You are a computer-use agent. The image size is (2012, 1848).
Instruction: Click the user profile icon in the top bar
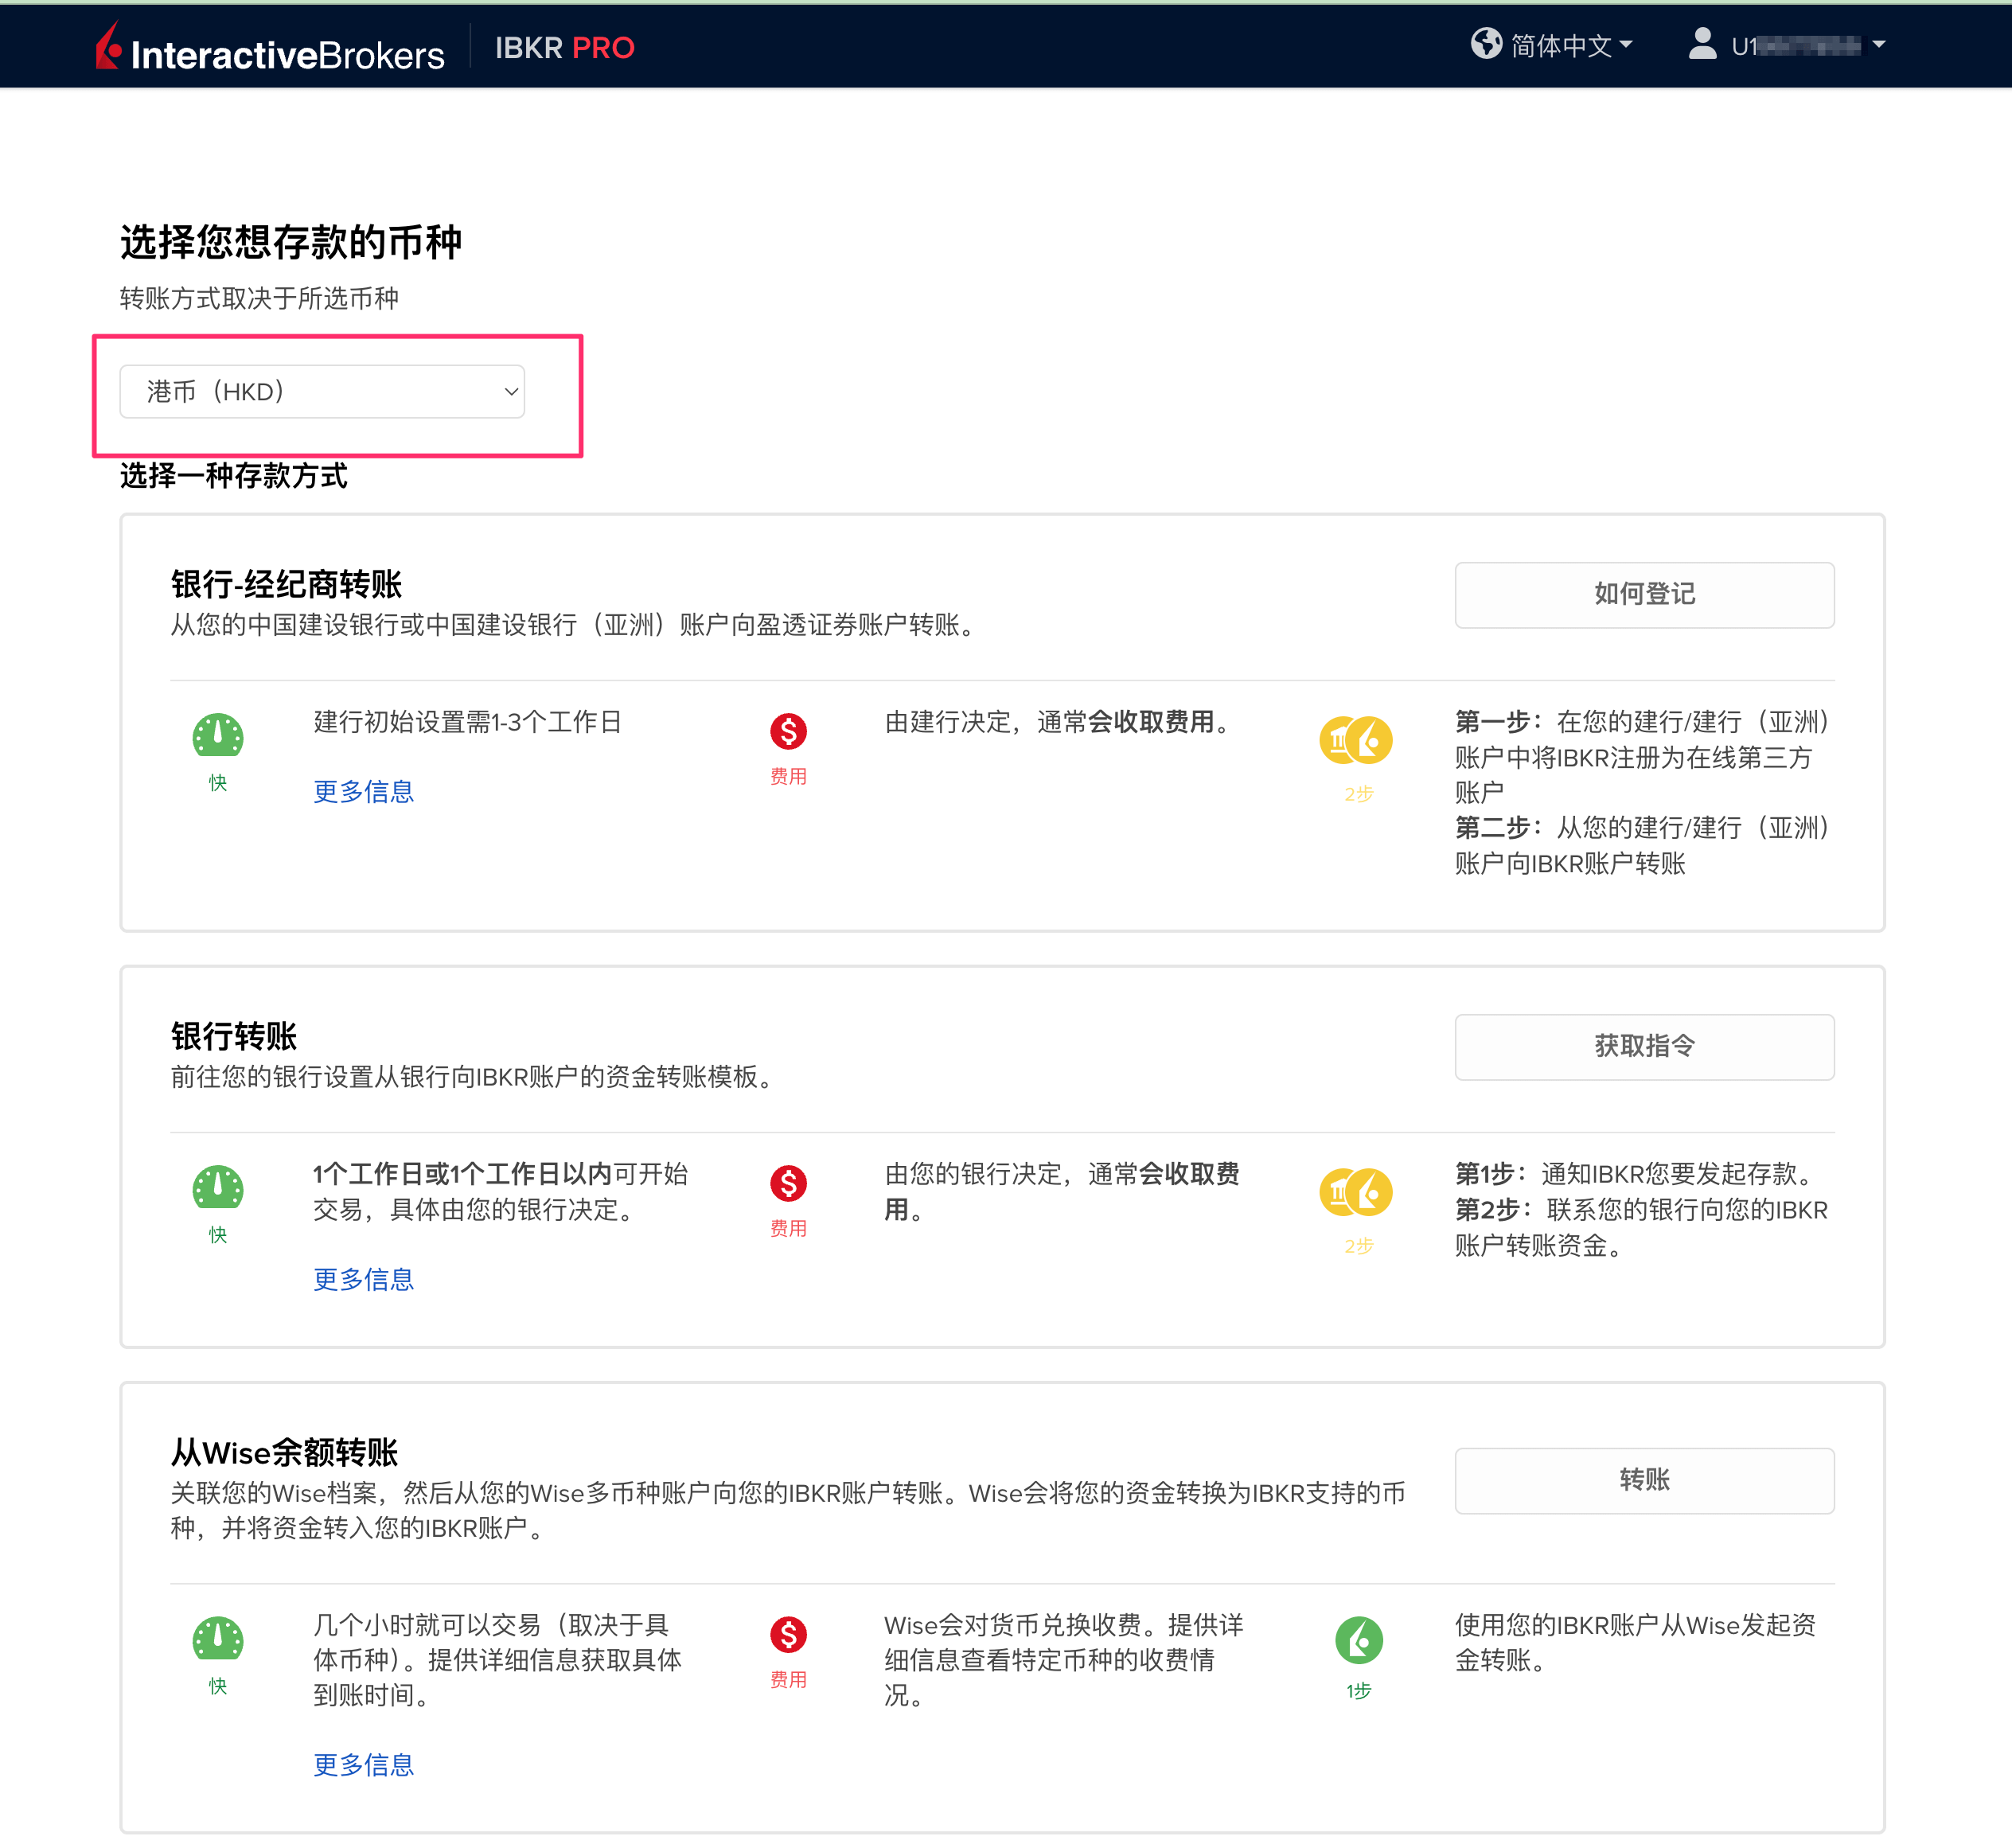[1702, 44]
